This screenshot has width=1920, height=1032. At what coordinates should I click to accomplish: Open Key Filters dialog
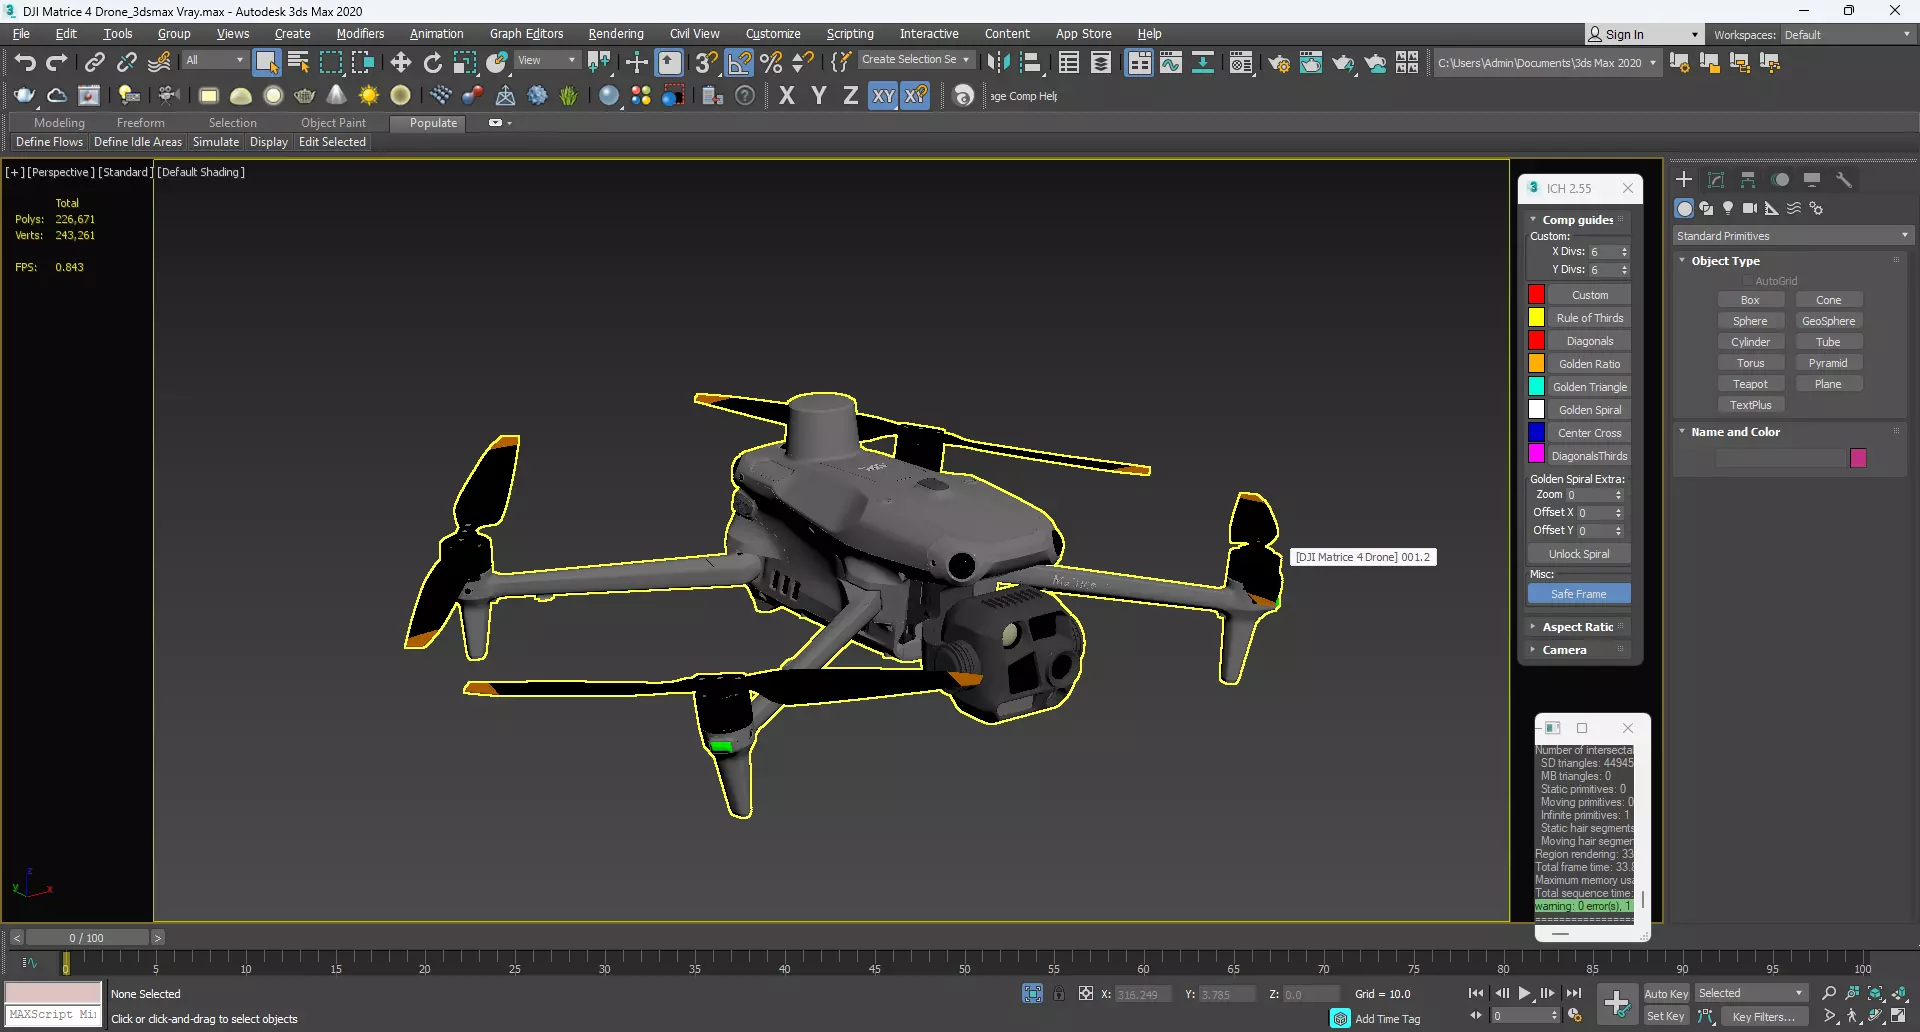click(x=1764, y=1016)
